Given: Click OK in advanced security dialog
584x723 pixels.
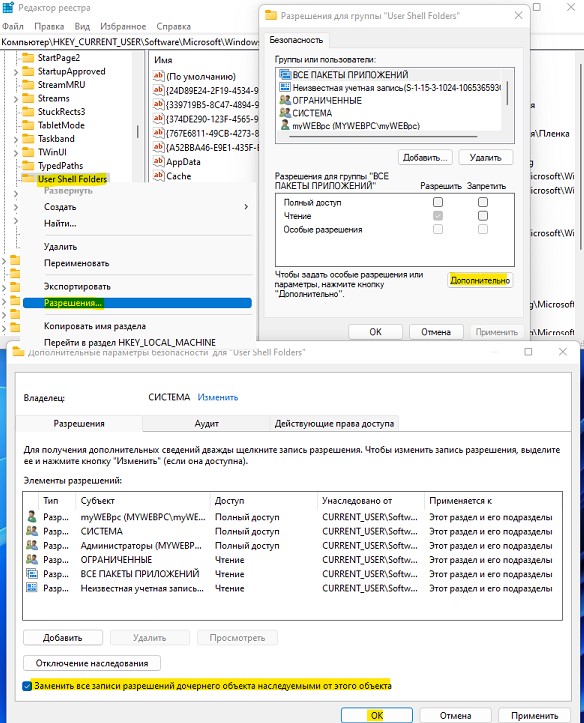Looking at the screenshot, I should click(x=377, y=715).
